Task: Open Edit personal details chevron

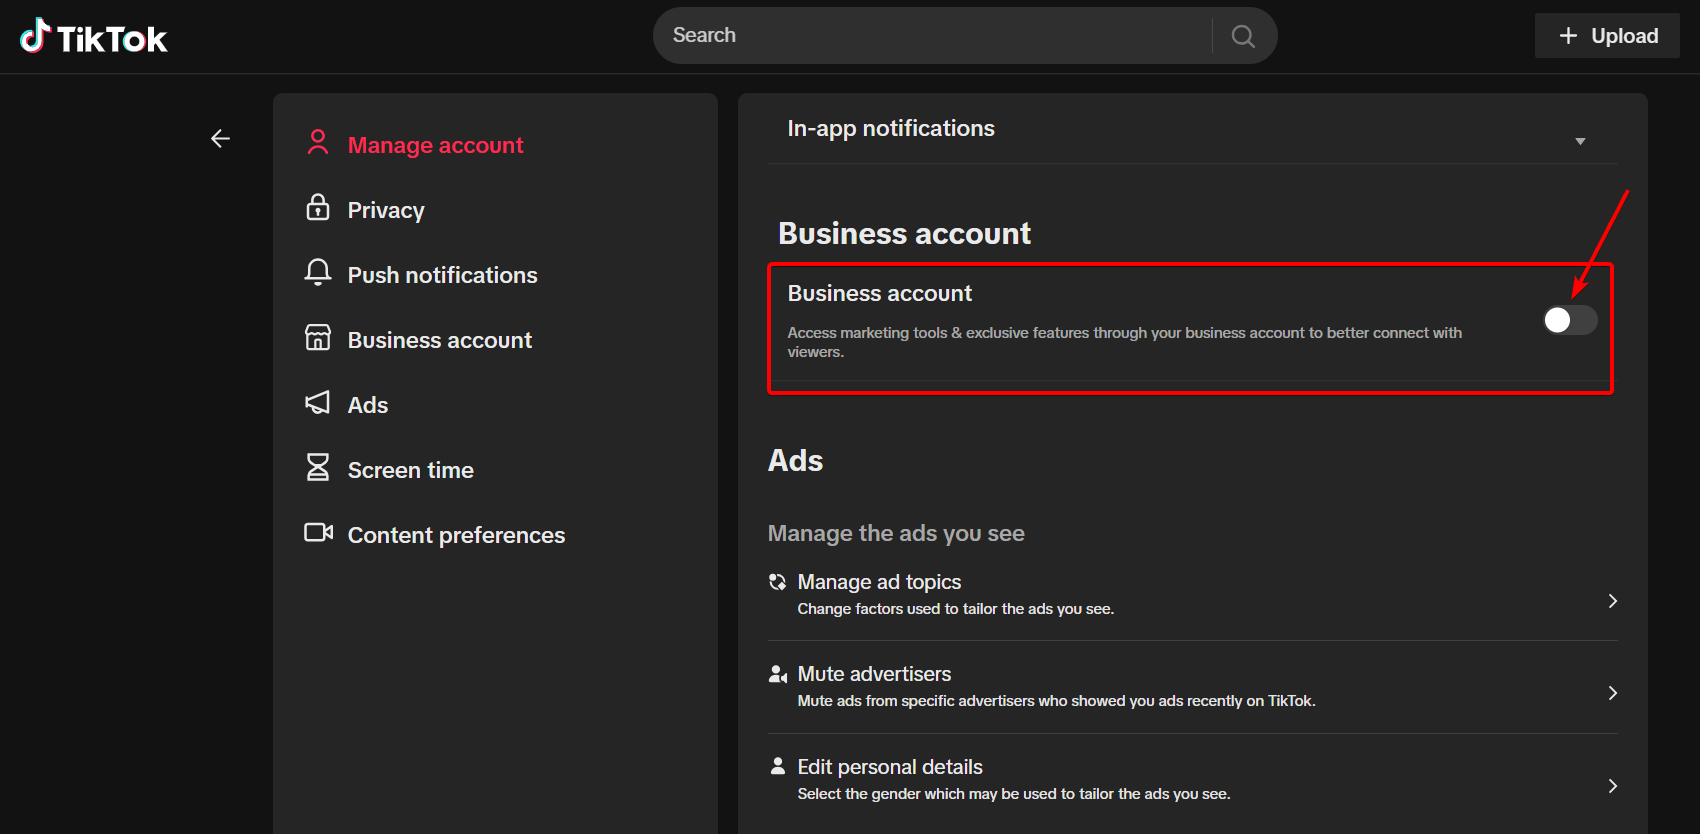Action: point(1612,786)
